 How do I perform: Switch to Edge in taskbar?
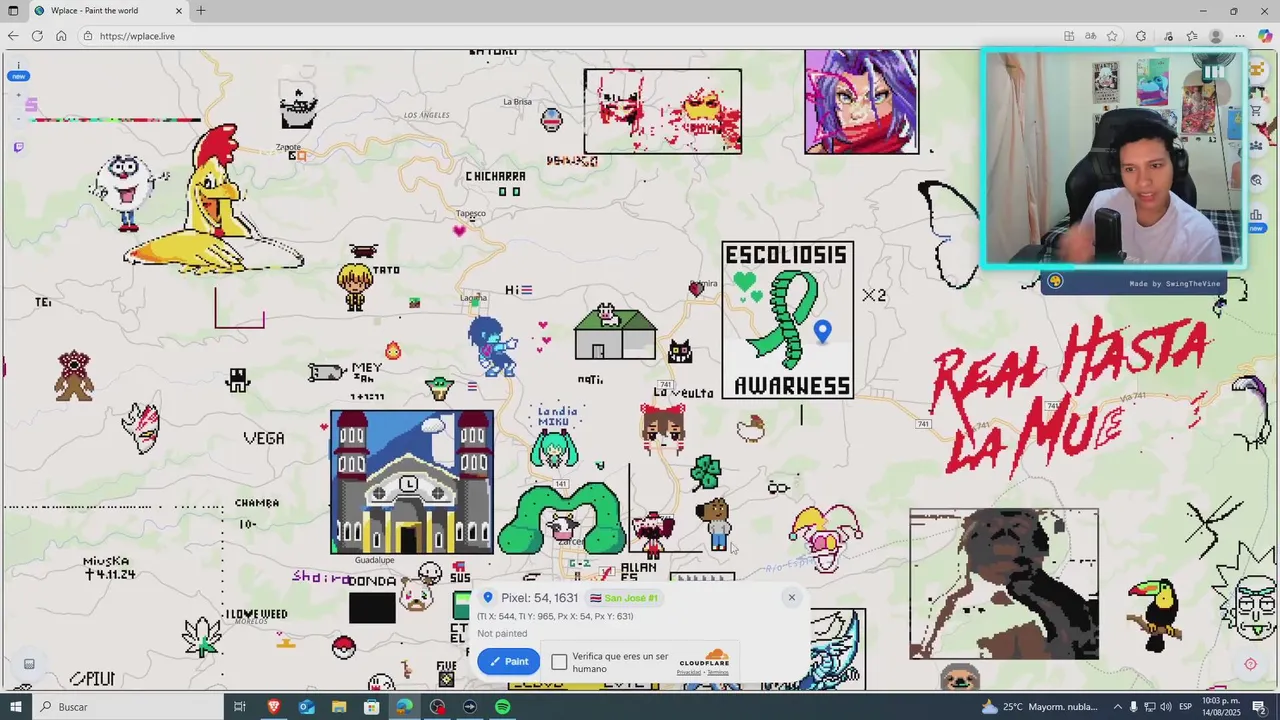[x=404, y=707]
